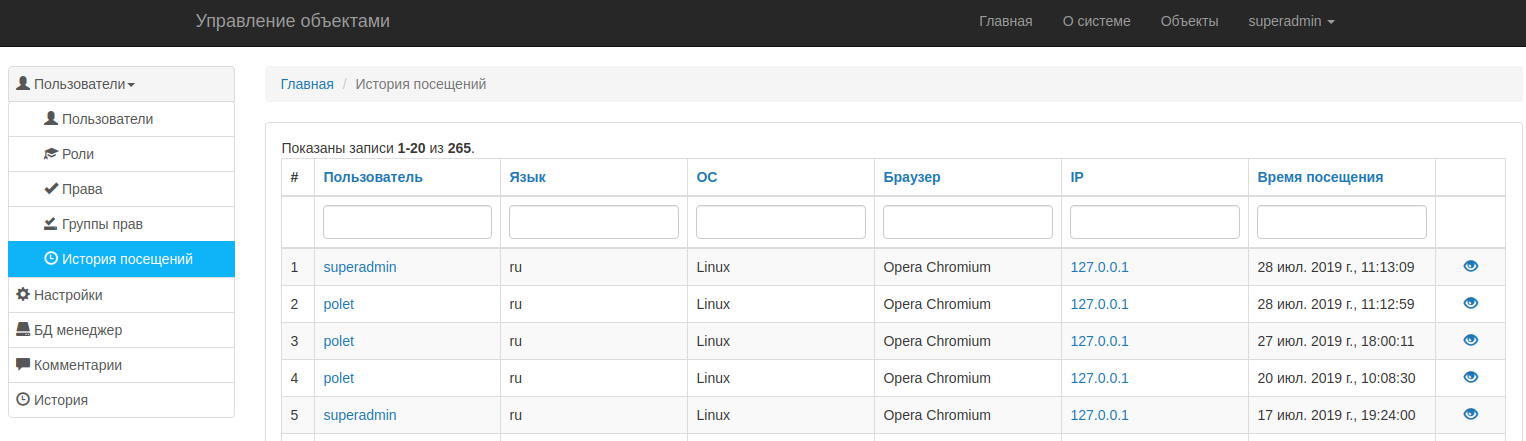
Task: Click Главная breadcrumb link
Action: 307,84
